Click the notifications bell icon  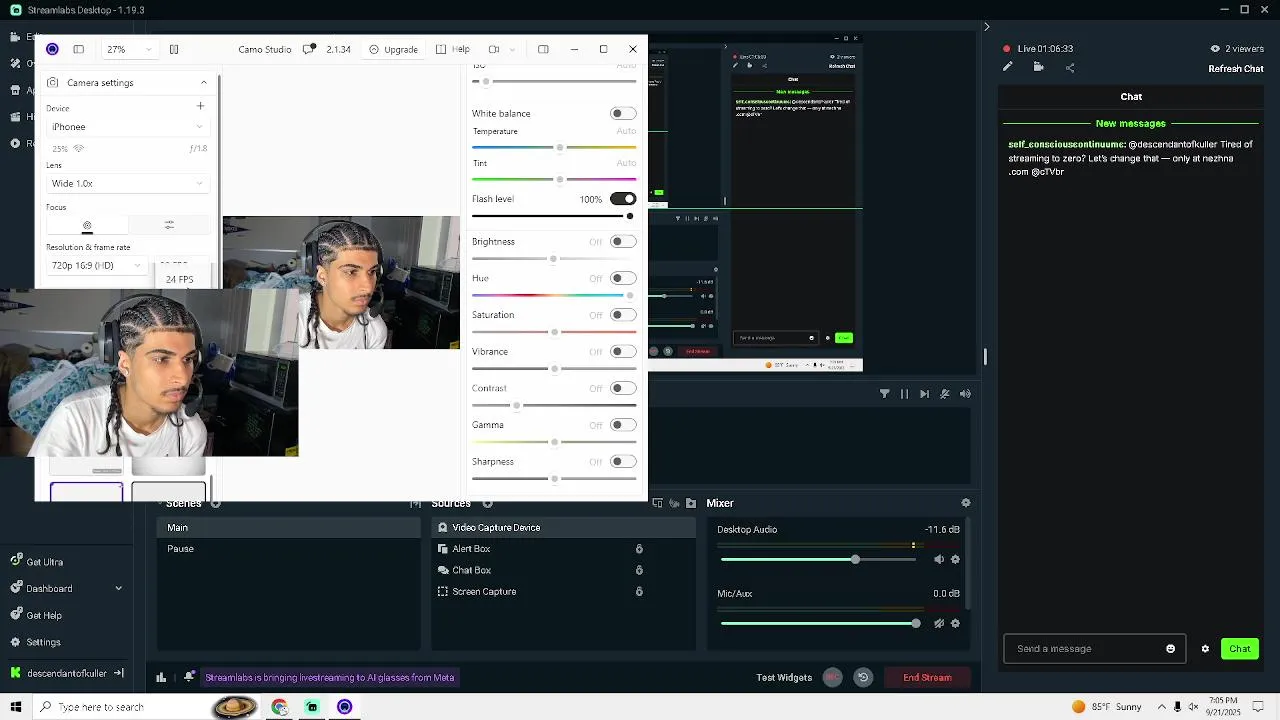pyautogui.click(x=189, y=678)
